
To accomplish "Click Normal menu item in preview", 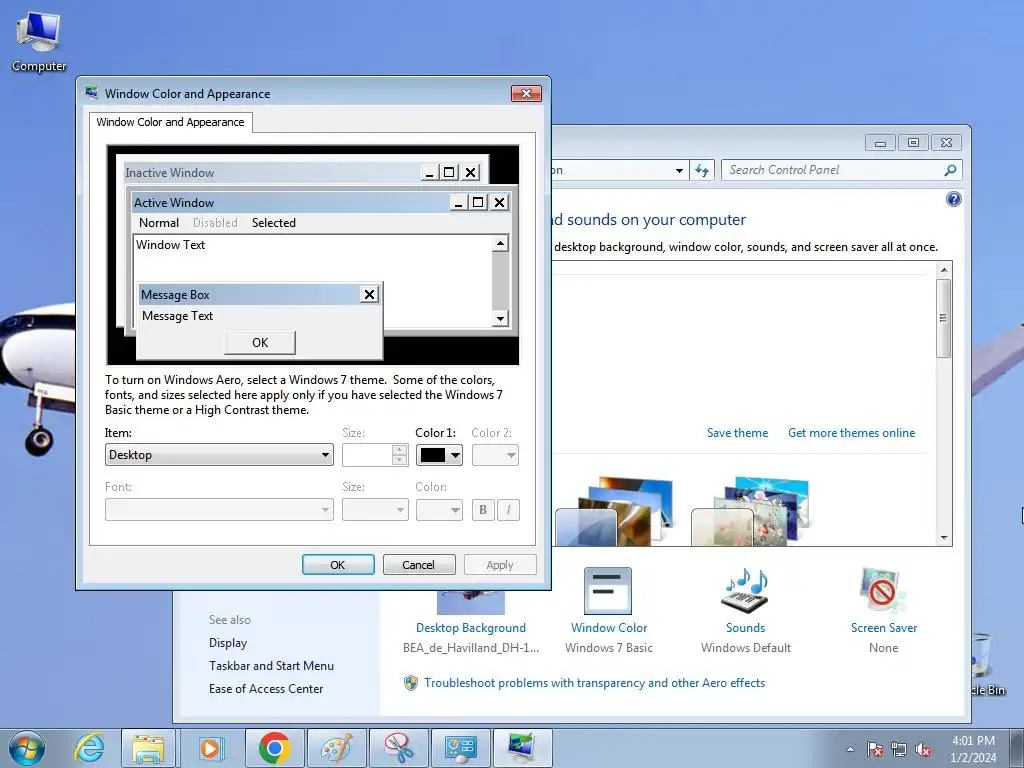I will [x=159, y=223].
